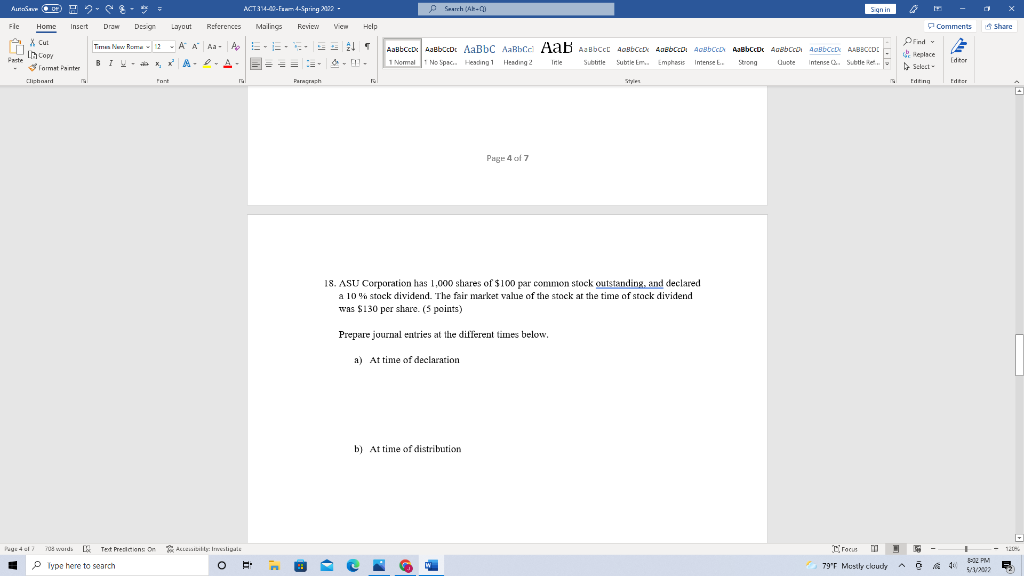Toggle italic formatting

pyautogui.click(x=110, y=63)
